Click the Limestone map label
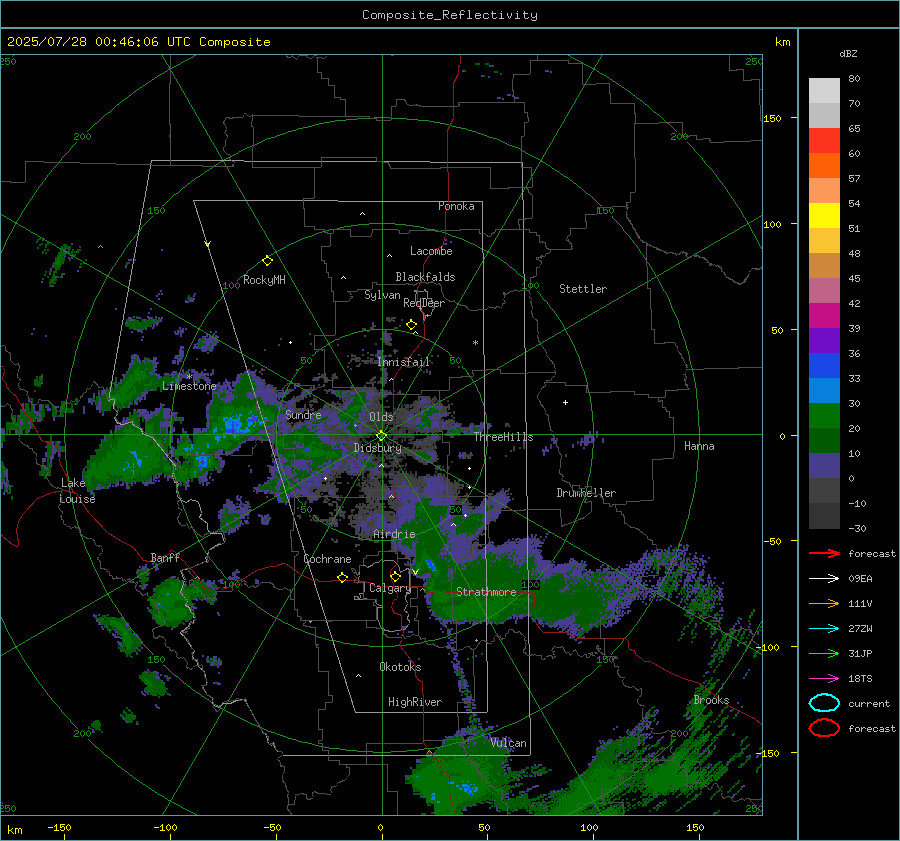This screenshot has height=841, width=900. [x=189, y=386]
